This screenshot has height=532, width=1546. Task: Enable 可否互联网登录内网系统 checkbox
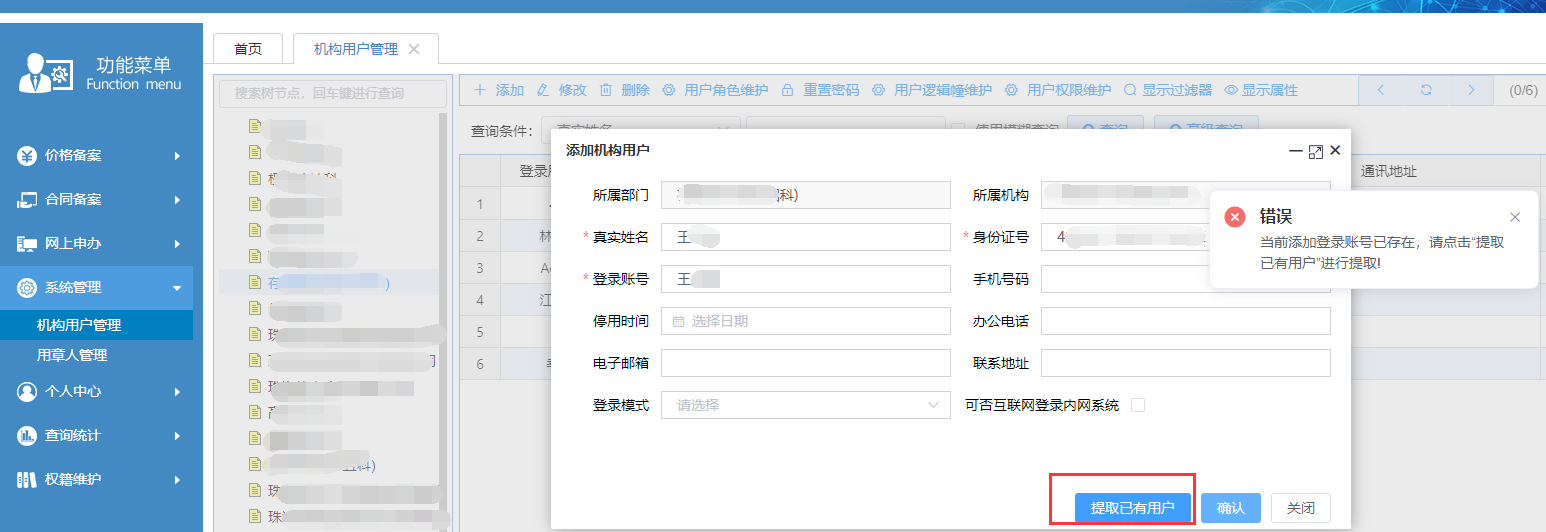[1137, 405]
